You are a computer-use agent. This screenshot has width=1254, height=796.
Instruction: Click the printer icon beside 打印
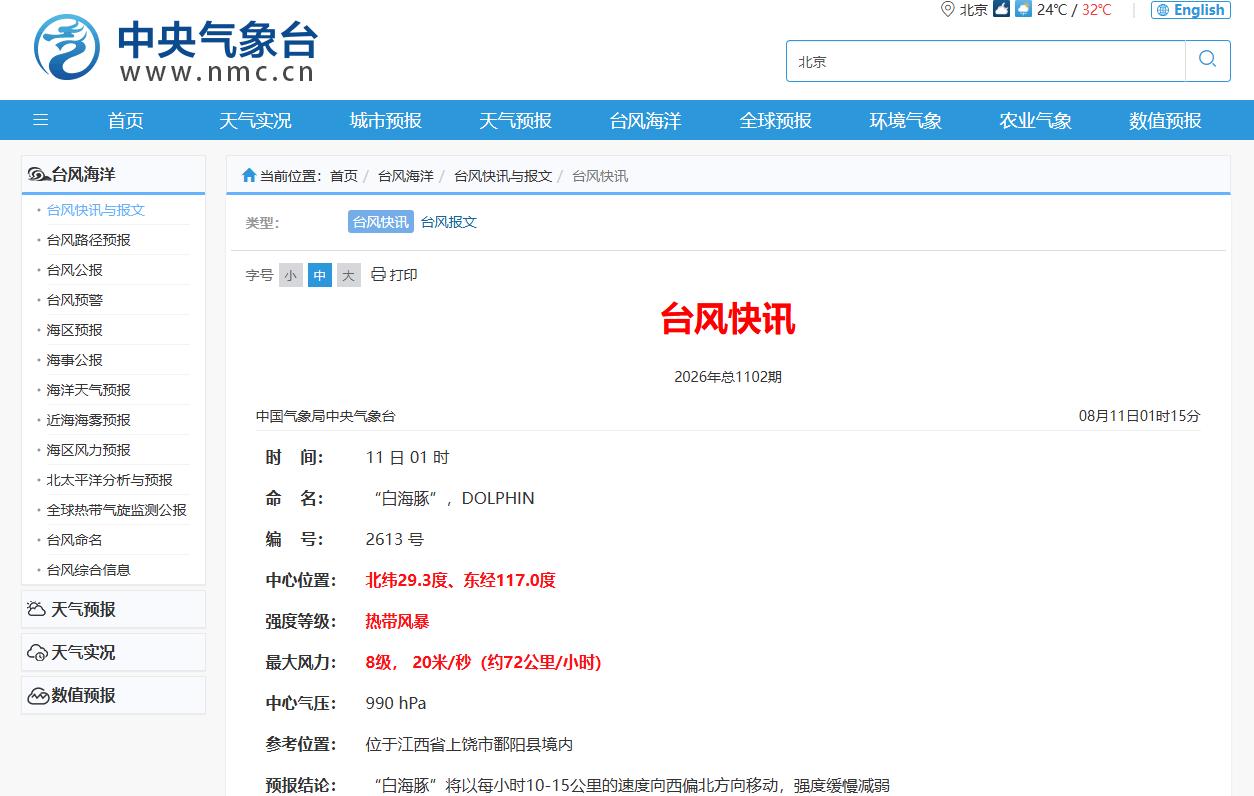click(378, 274)
